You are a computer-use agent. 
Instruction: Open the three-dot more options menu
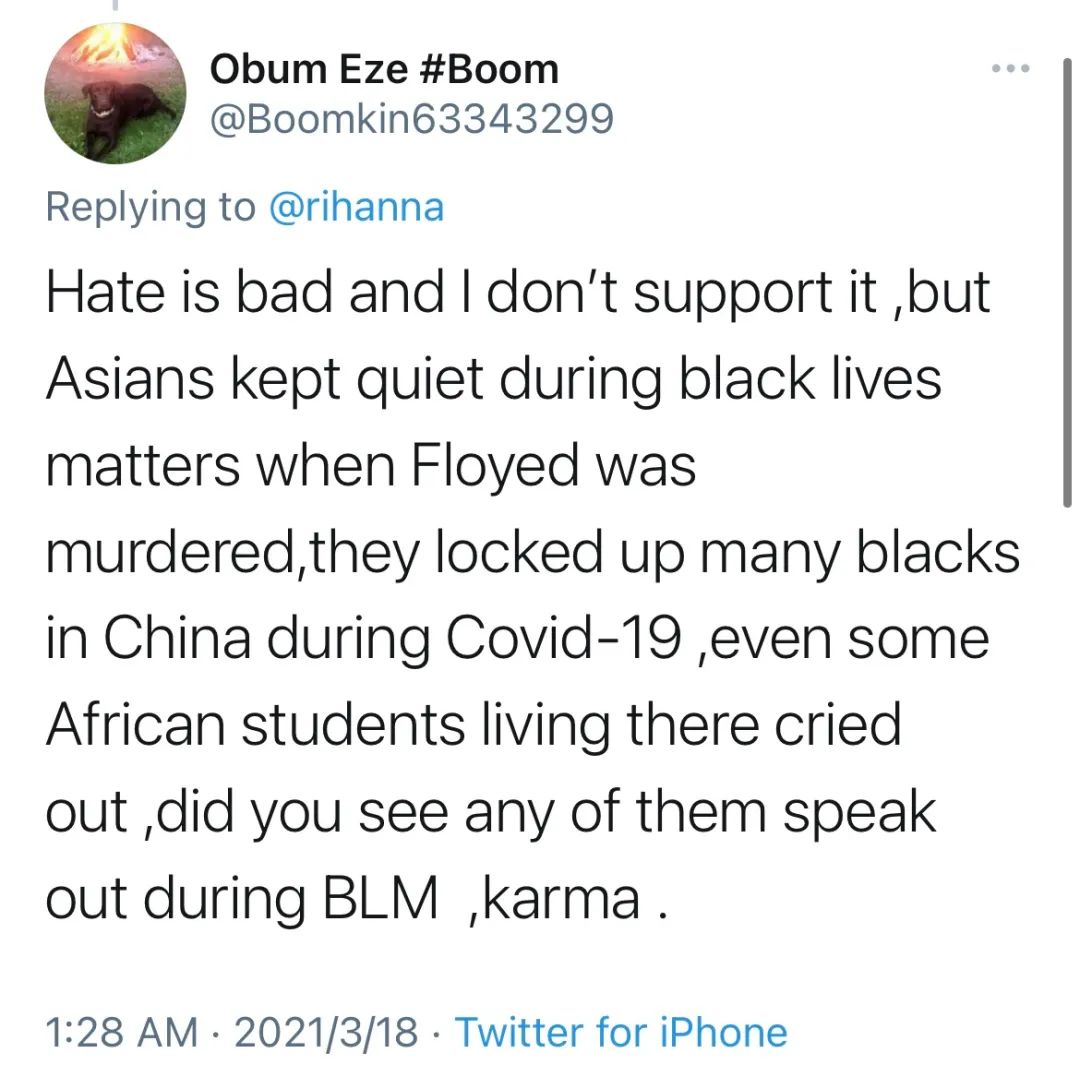point(1011,68)
